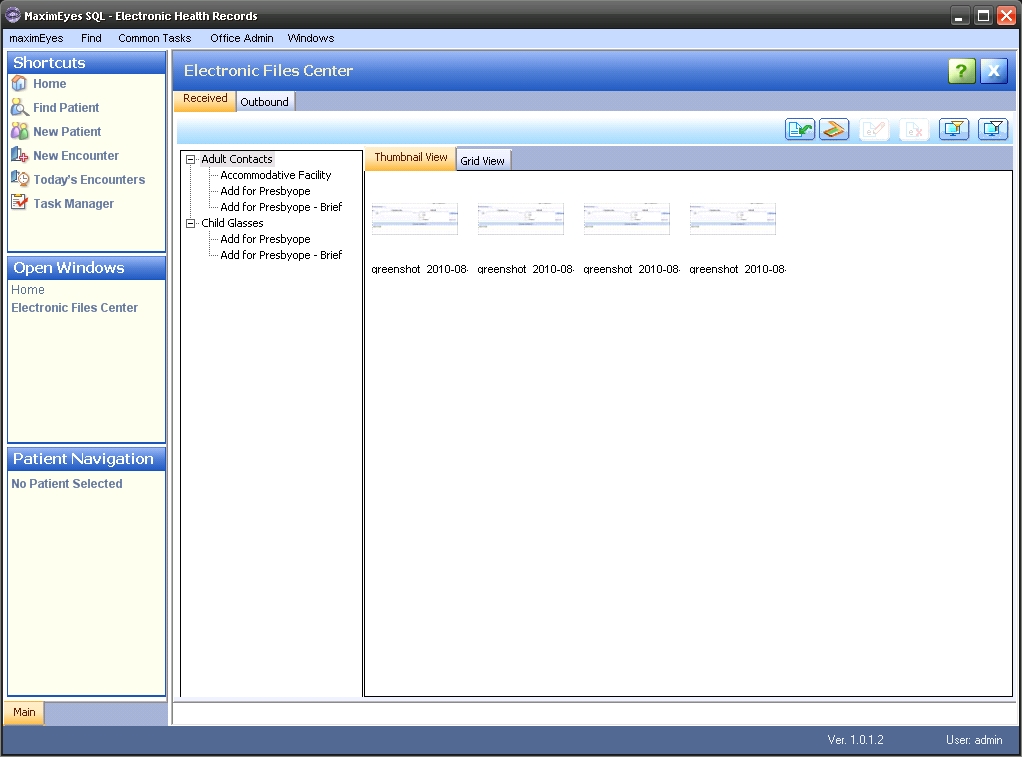
Task: Select Add for Presbyope under Child Glasses
Action: click(x=265, y=239)
